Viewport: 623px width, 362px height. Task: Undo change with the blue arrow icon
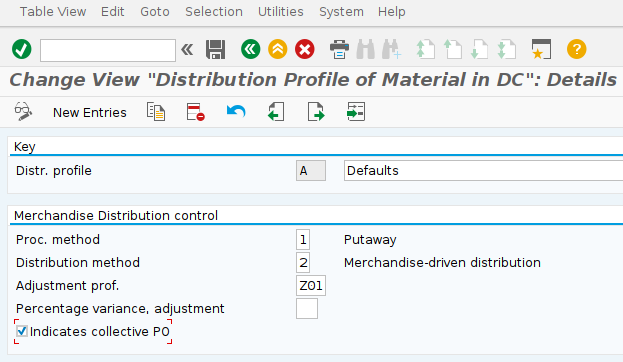236,112
